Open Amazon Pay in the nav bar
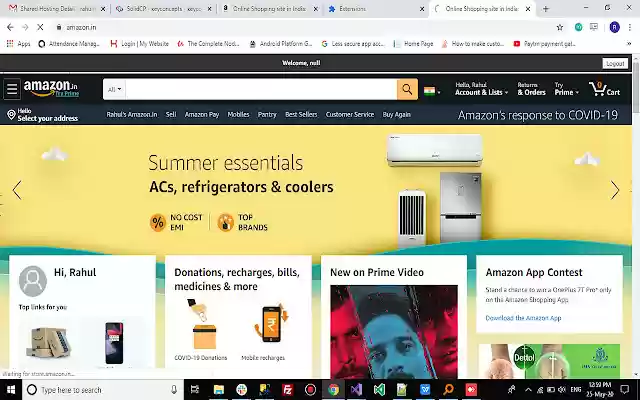This screenshot has width=640, height=400. point(202,115)
